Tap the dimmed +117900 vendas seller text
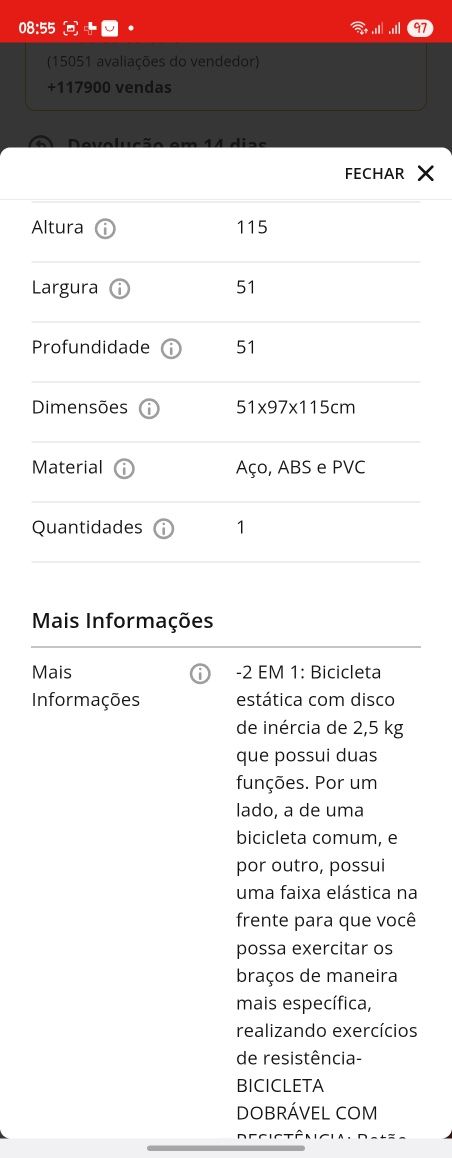 109,87
